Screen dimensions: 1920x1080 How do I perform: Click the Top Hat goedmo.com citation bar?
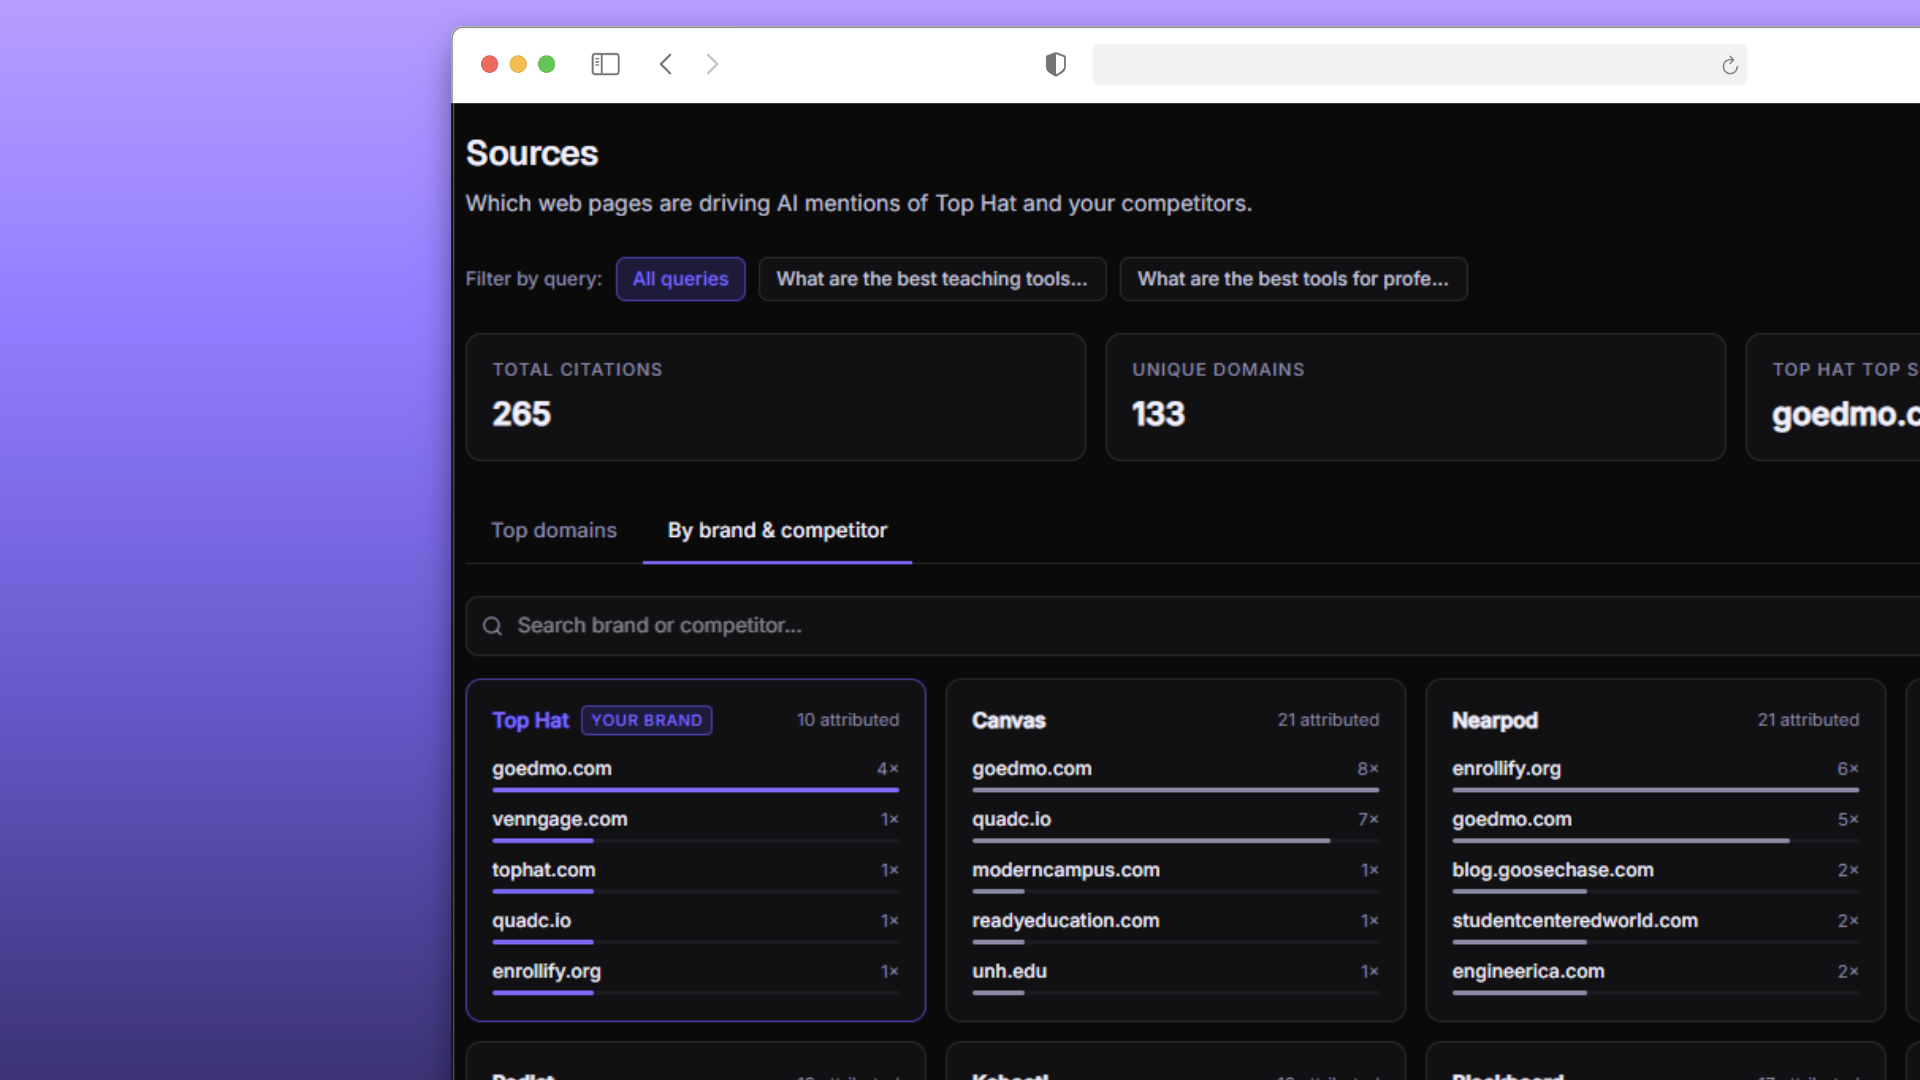pyautogui.click(x=695, y=790)
